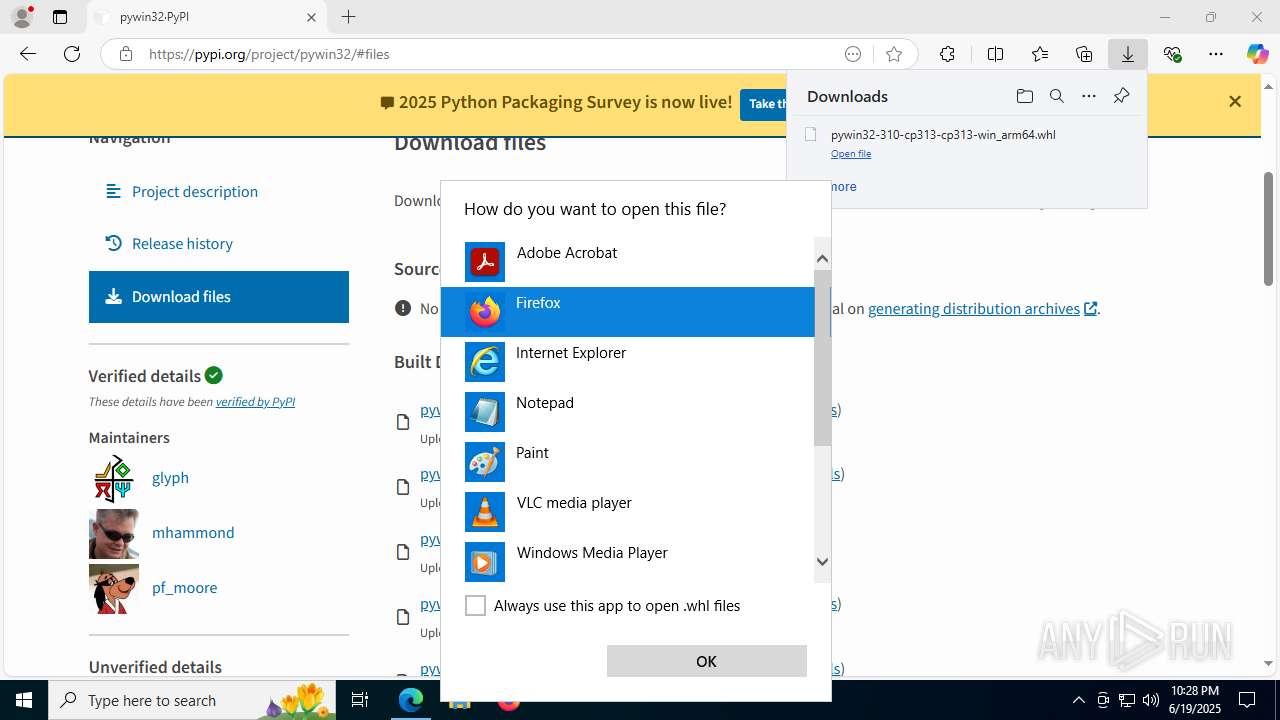
Task: Add this page to favorites
Action: [894, 54]
